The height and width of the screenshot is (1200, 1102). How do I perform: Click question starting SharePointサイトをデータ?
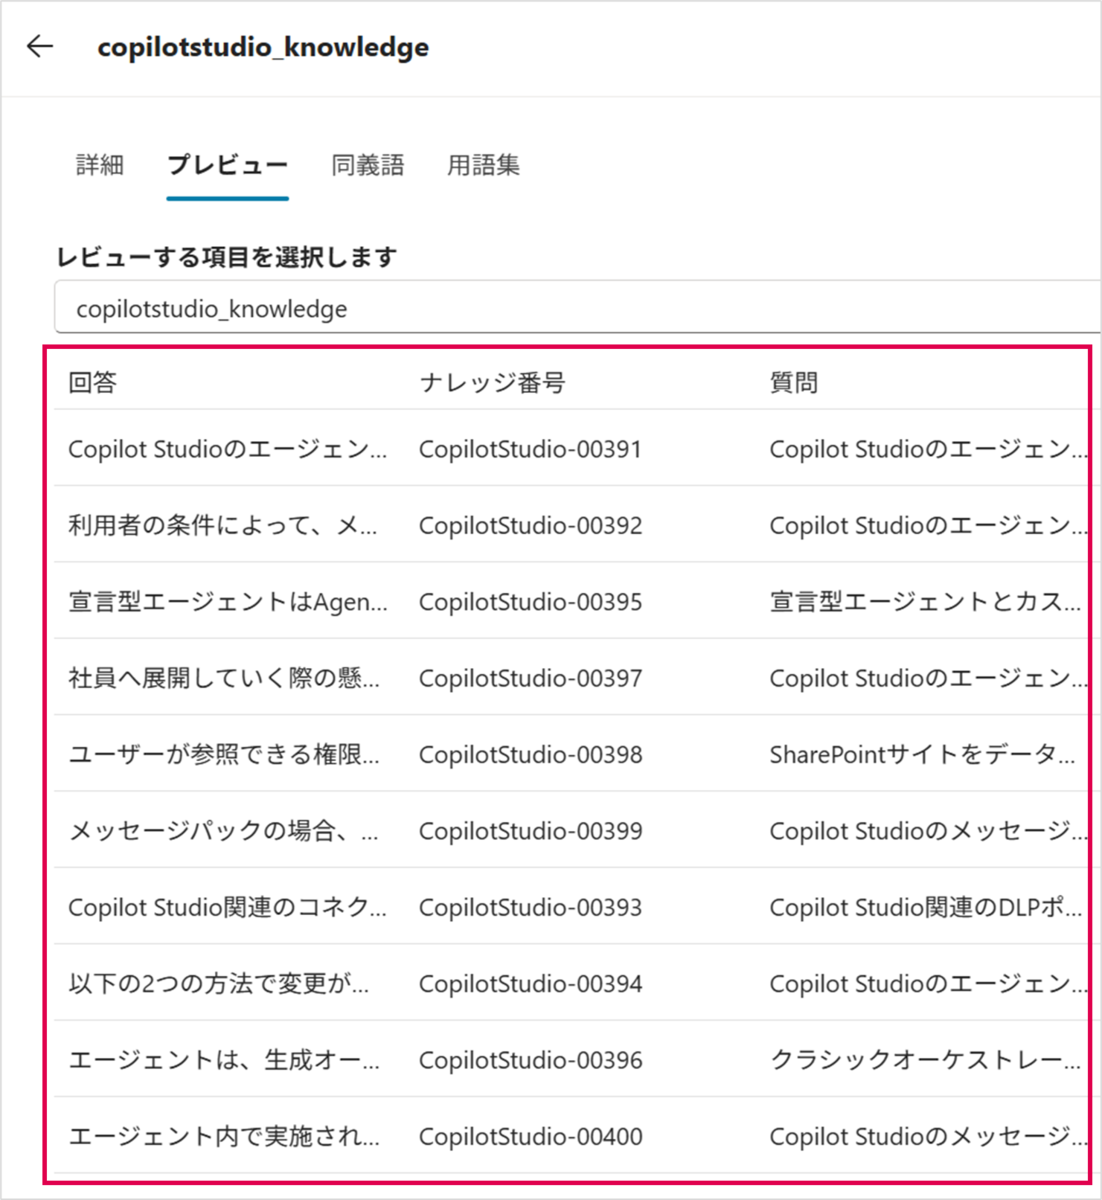click(x=922, y=755)
